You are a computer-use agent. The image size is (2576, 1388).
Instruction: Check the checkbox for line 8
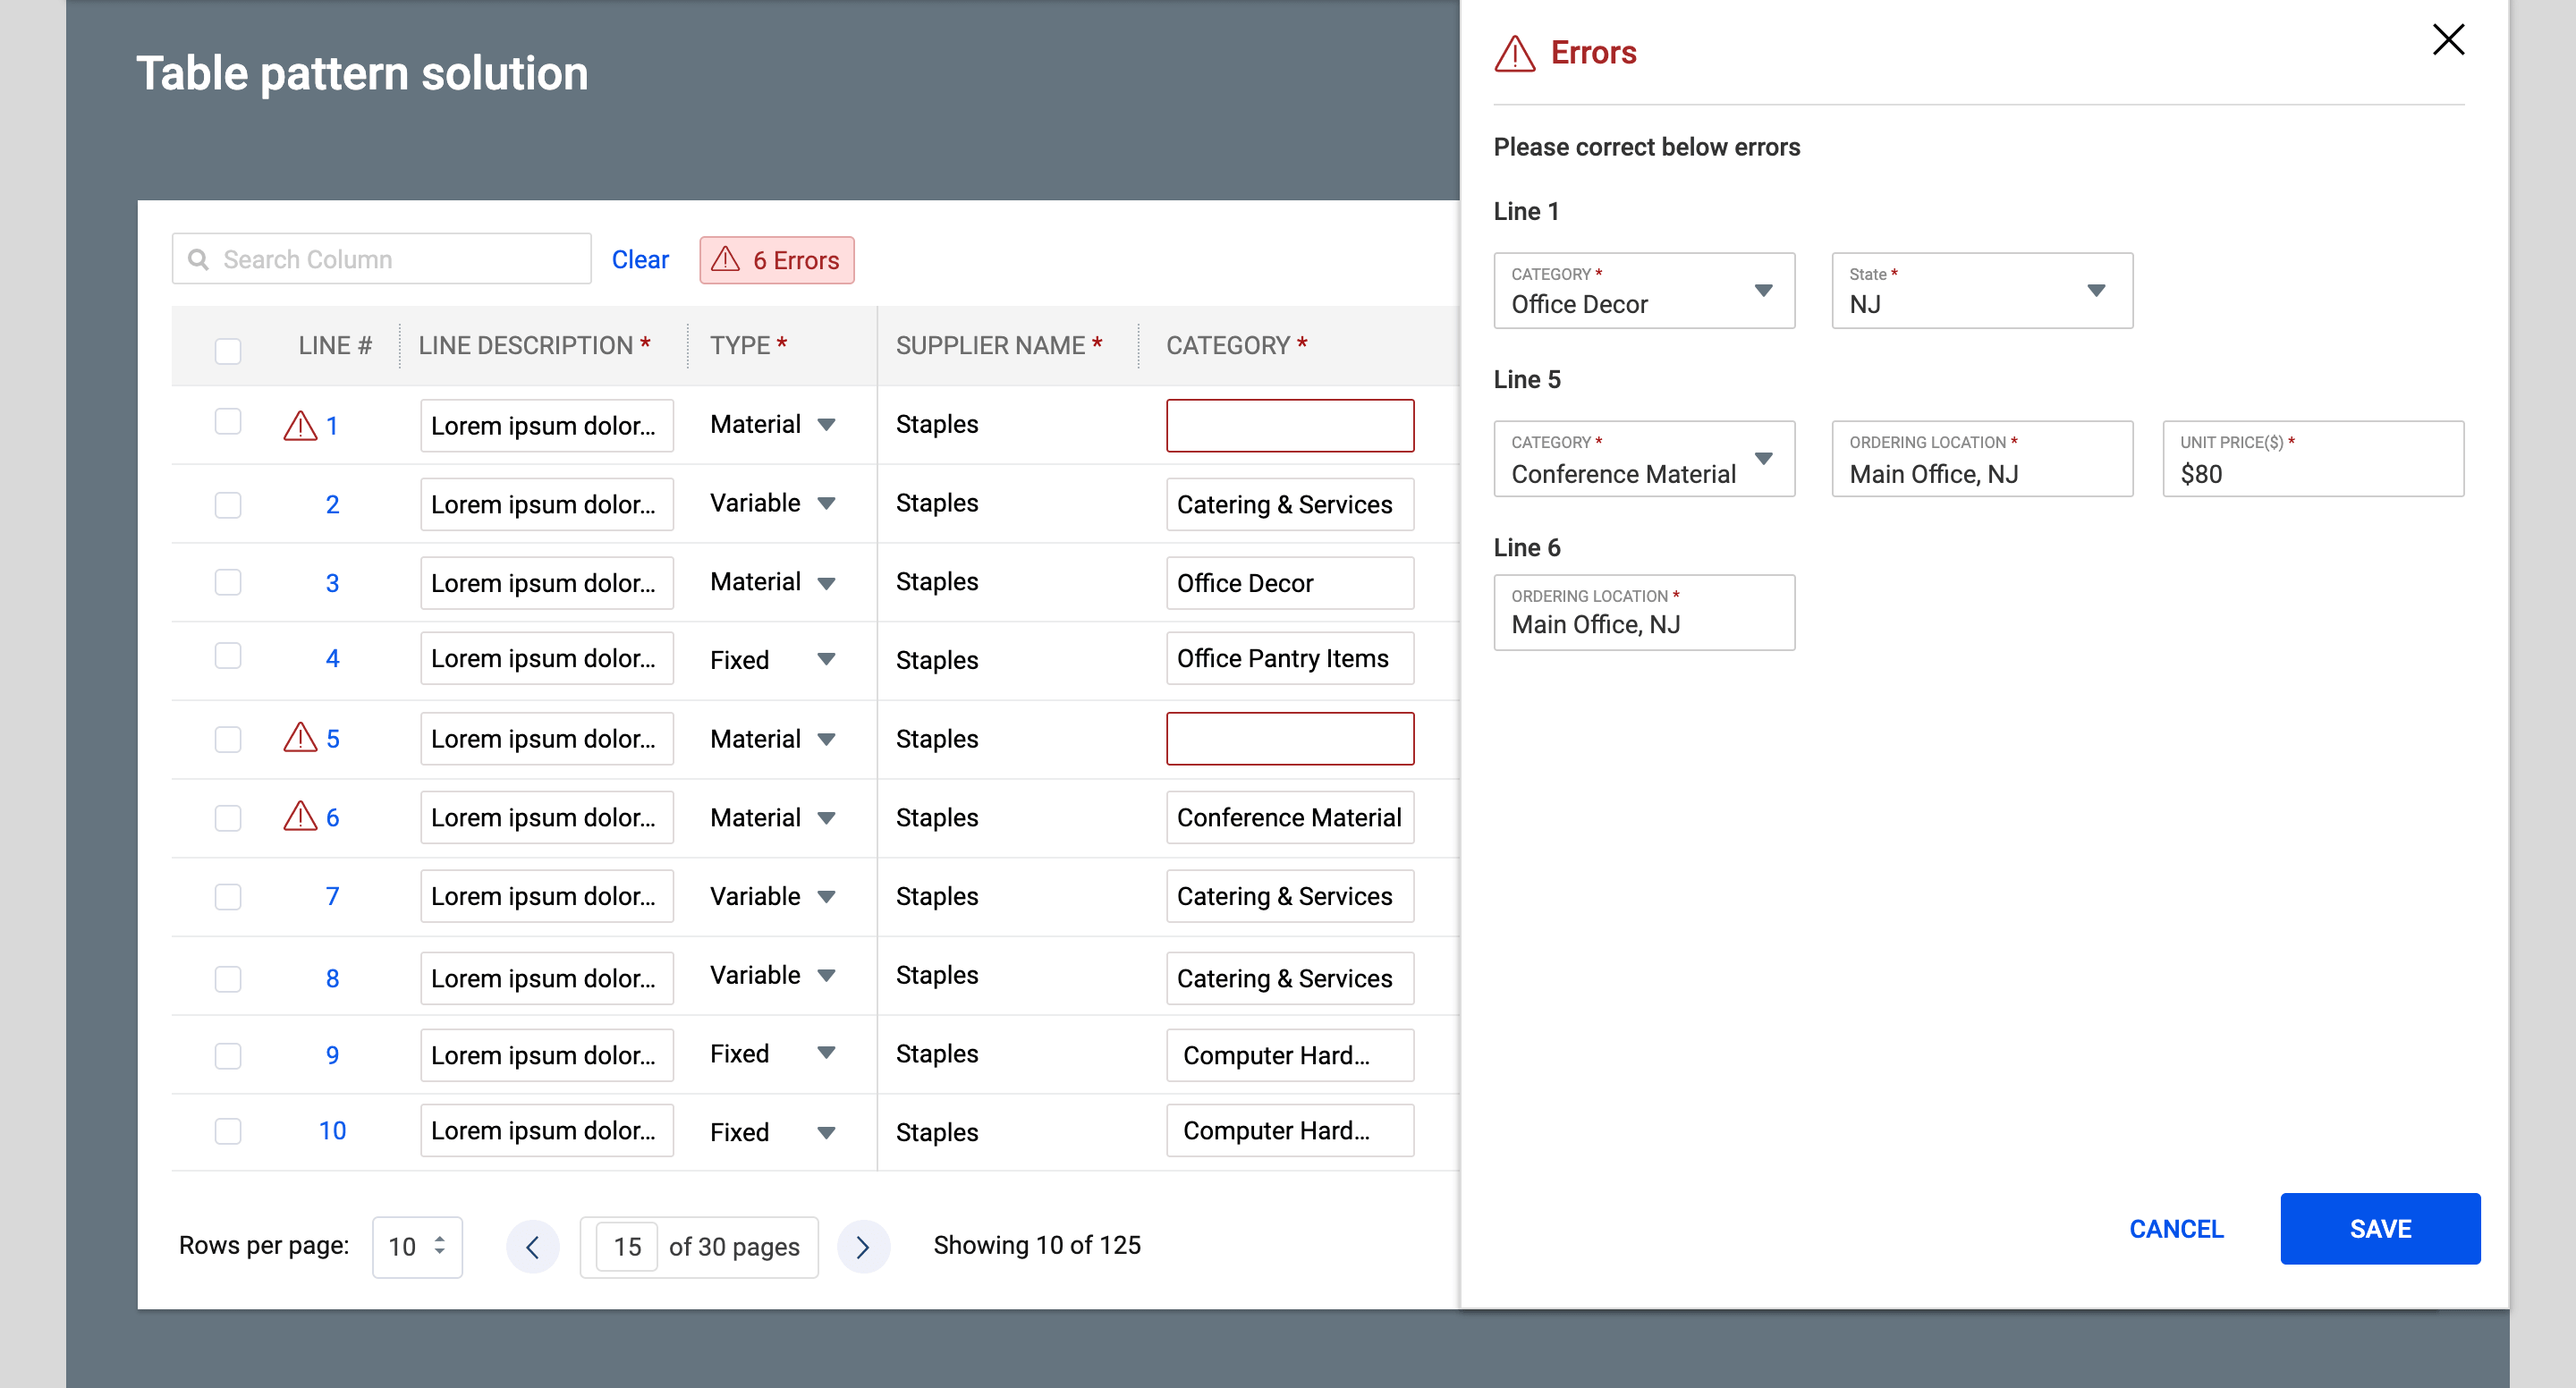pos(228,979)
